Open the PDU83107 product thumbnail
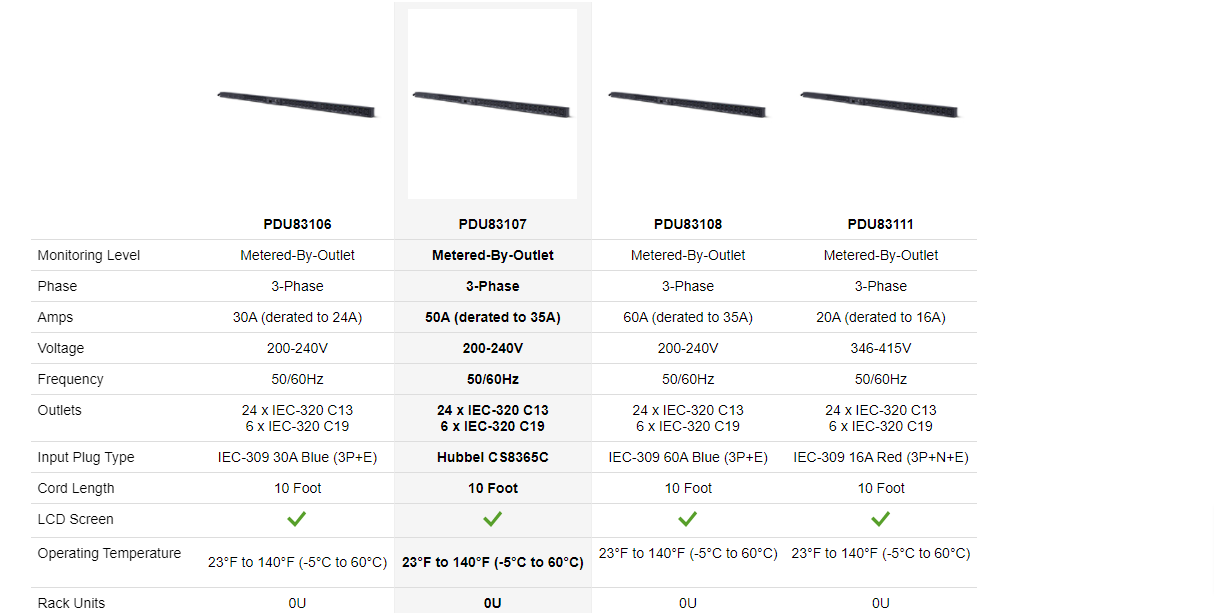Viewport: 1214px width, 613px height. click(492, 103)
